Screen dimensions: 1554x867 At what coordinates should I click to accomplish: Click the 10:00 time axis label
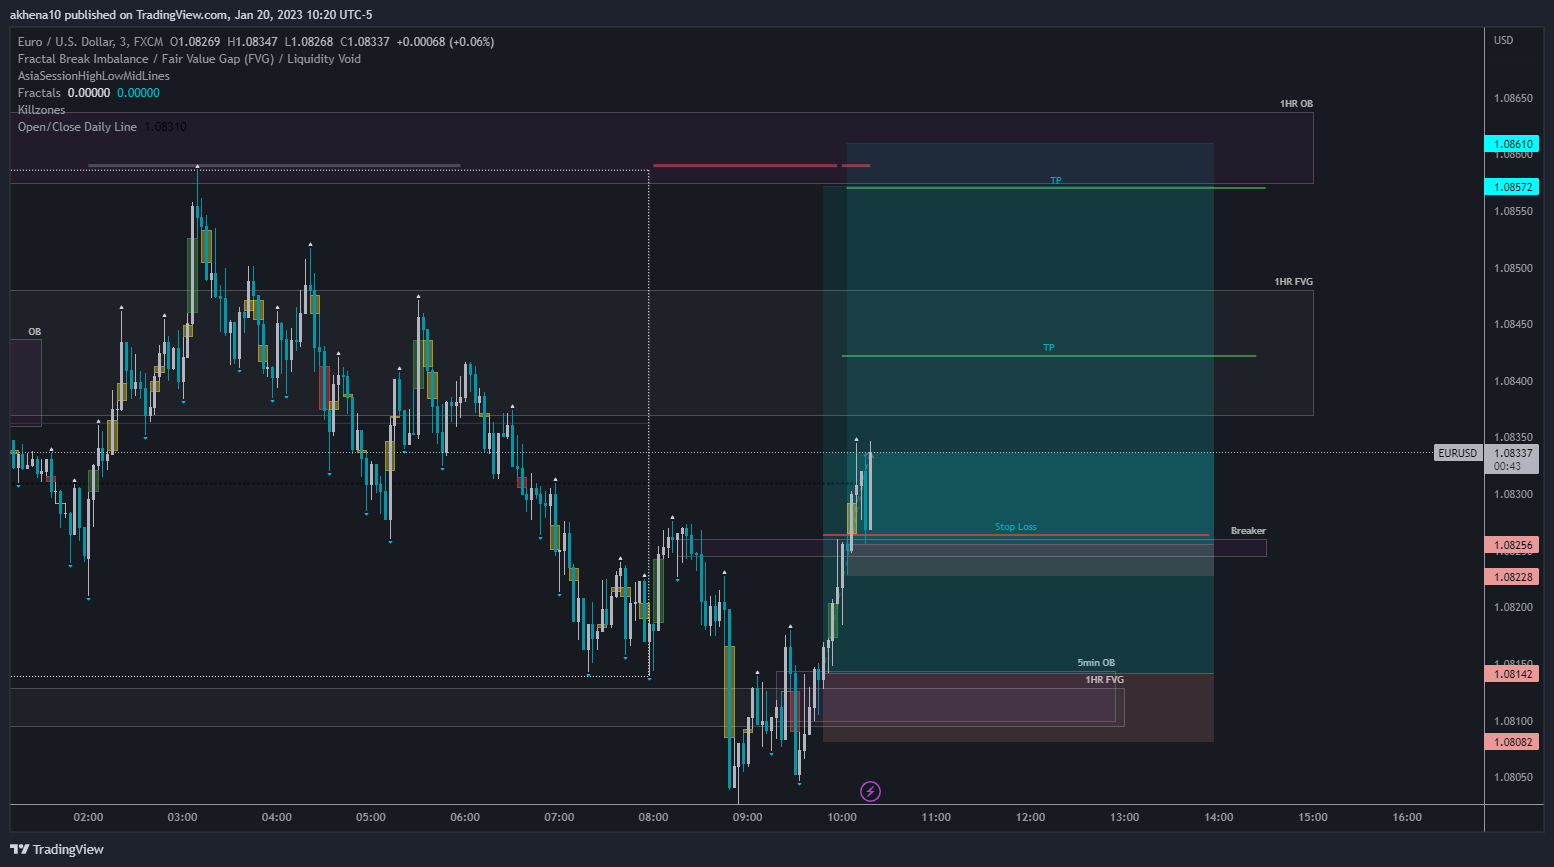point(842,817)
